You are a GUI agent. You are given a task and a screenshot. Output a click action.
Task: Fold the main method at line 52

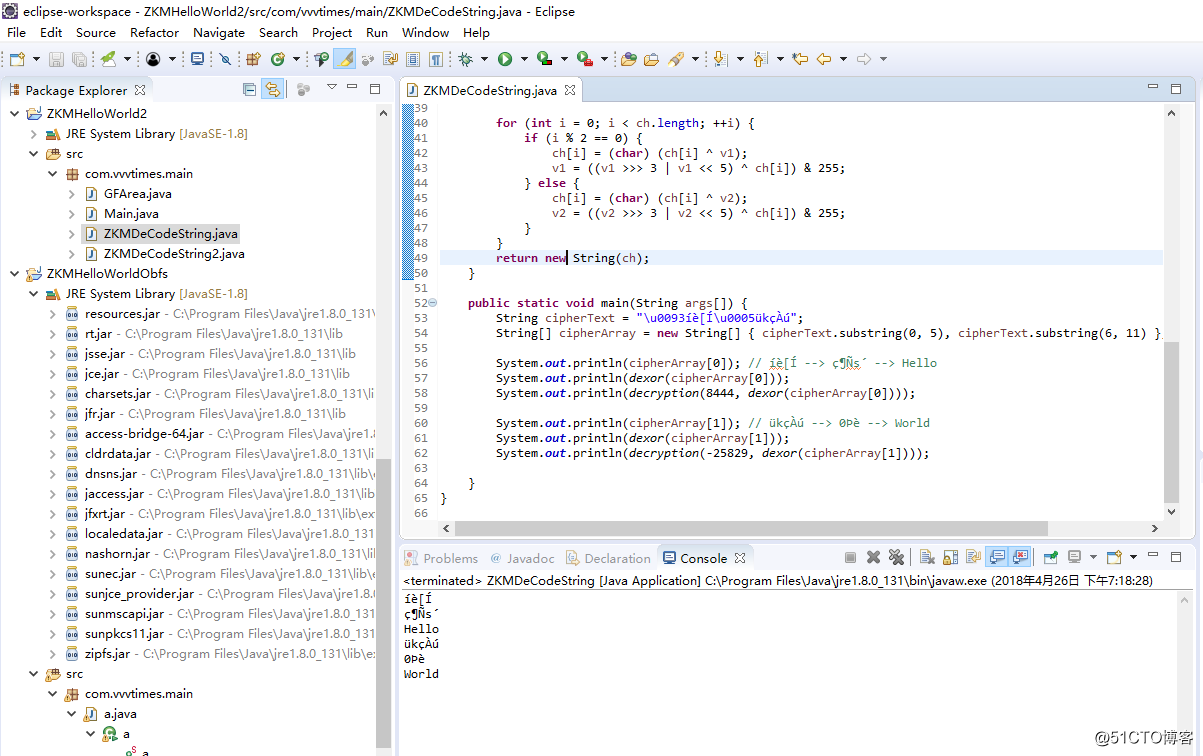pos(432,302)
